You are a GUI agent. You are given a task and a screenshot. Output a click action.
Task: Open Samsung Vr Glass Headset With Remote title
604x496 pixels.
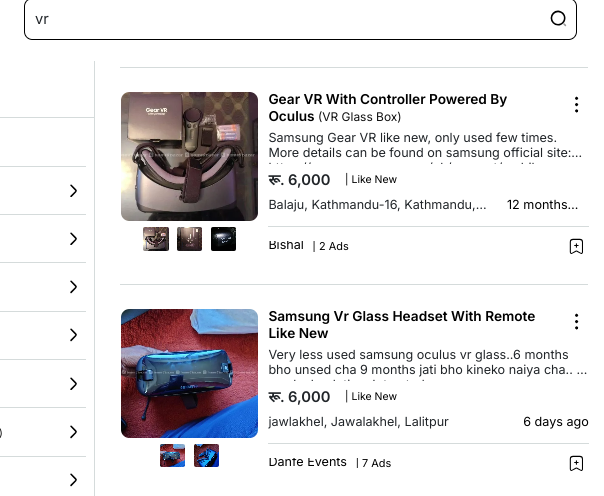coord(402,325)
